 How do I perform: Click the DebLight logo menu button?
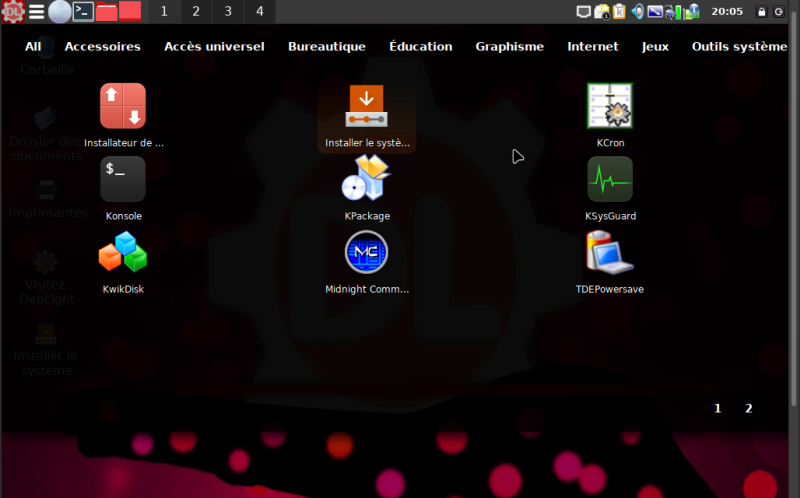pyautogui.click(x=12, y=12)
